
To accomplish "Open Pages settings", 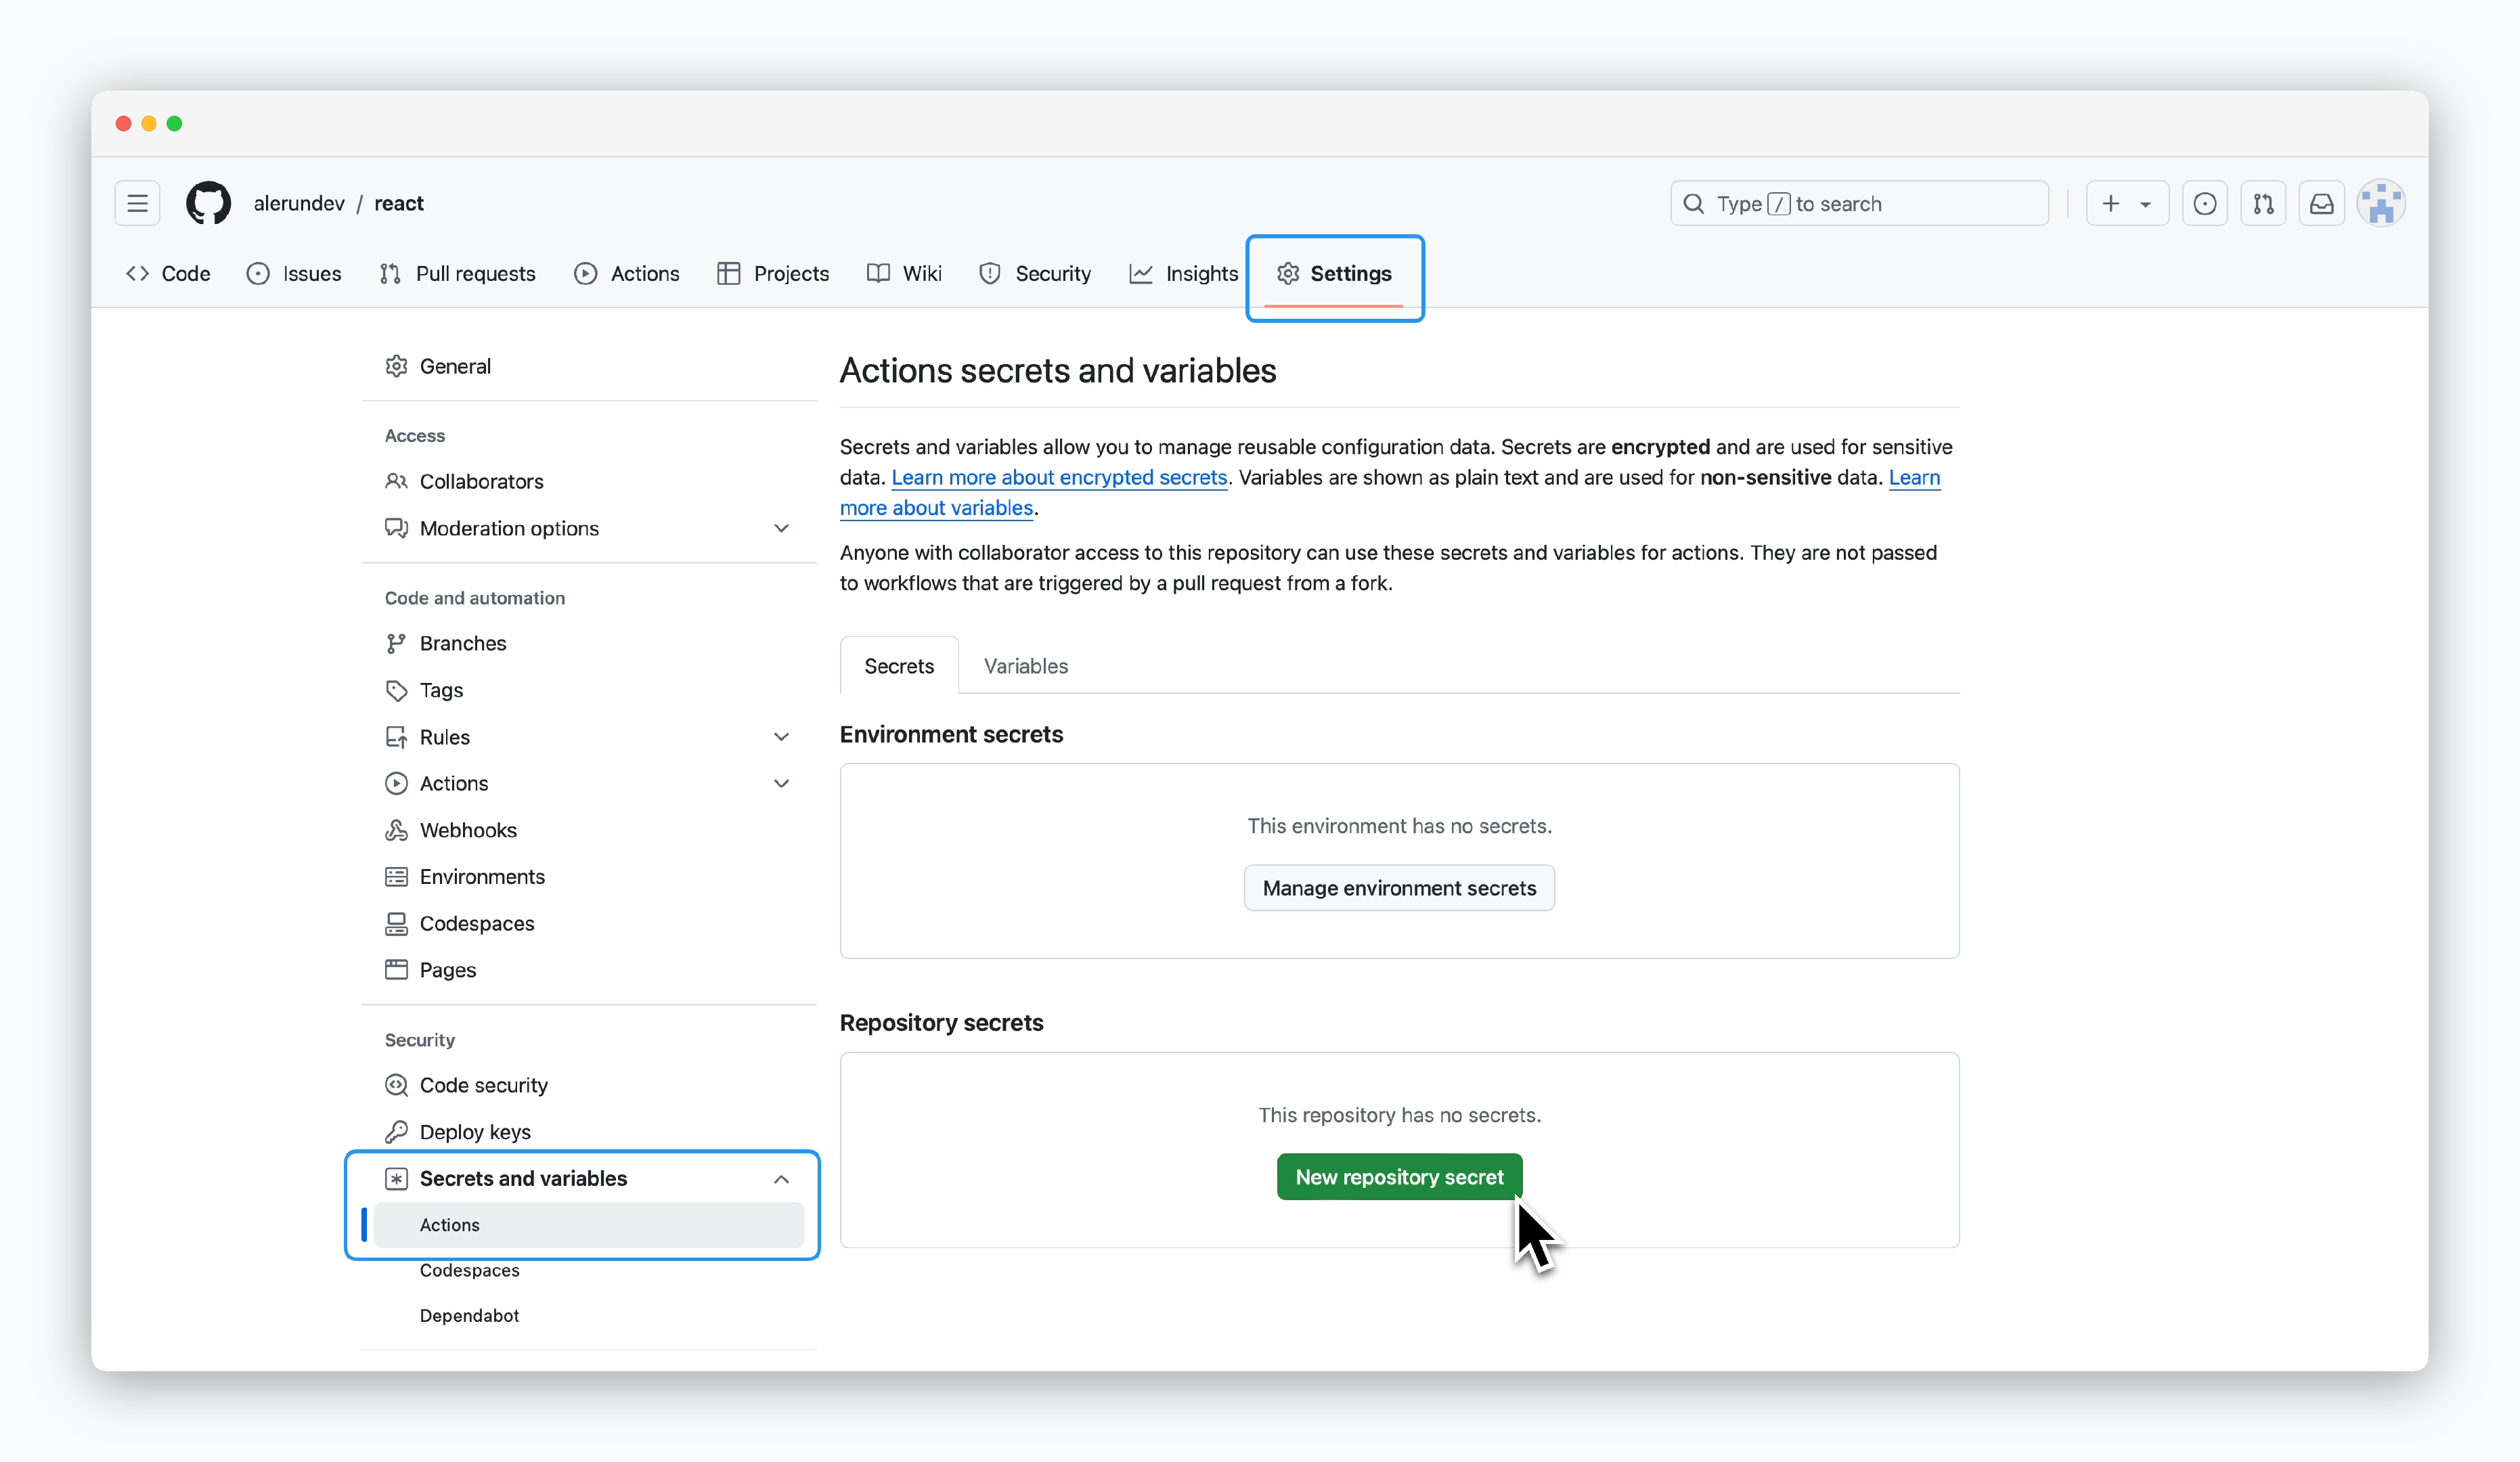I will pyautogui.click(x=589, y=970).
